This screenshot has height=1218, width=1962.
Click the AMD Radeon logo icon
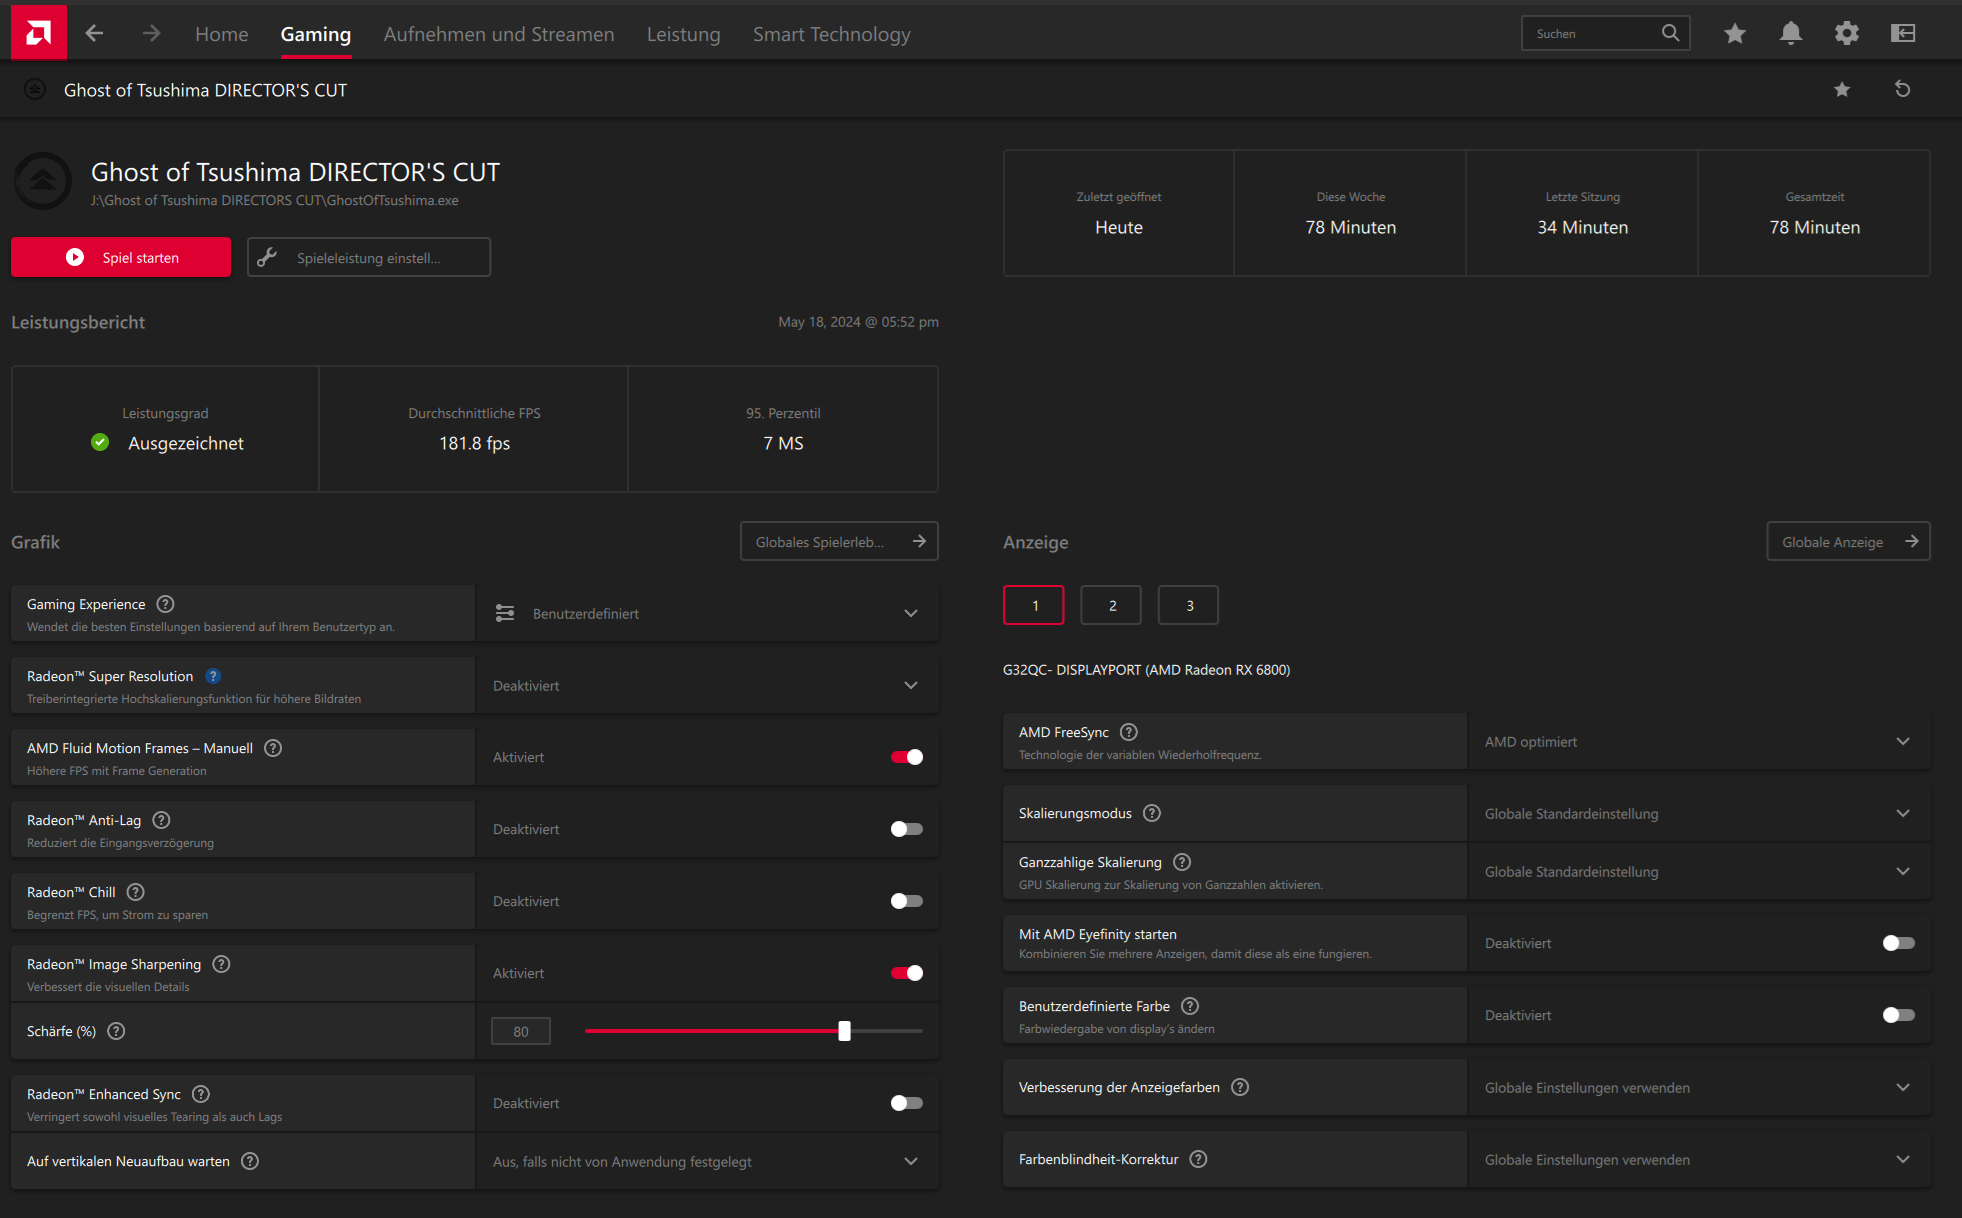[38, 31]
